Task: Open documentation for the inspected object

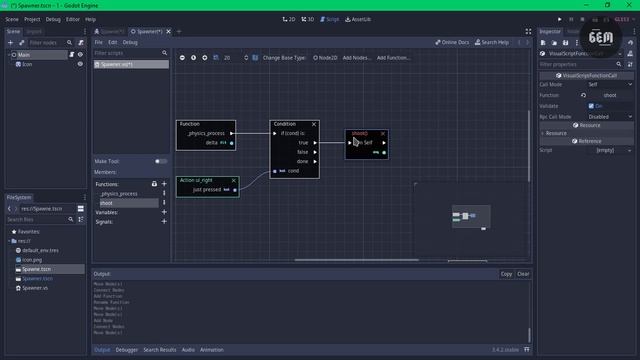Action: (630, 53)
